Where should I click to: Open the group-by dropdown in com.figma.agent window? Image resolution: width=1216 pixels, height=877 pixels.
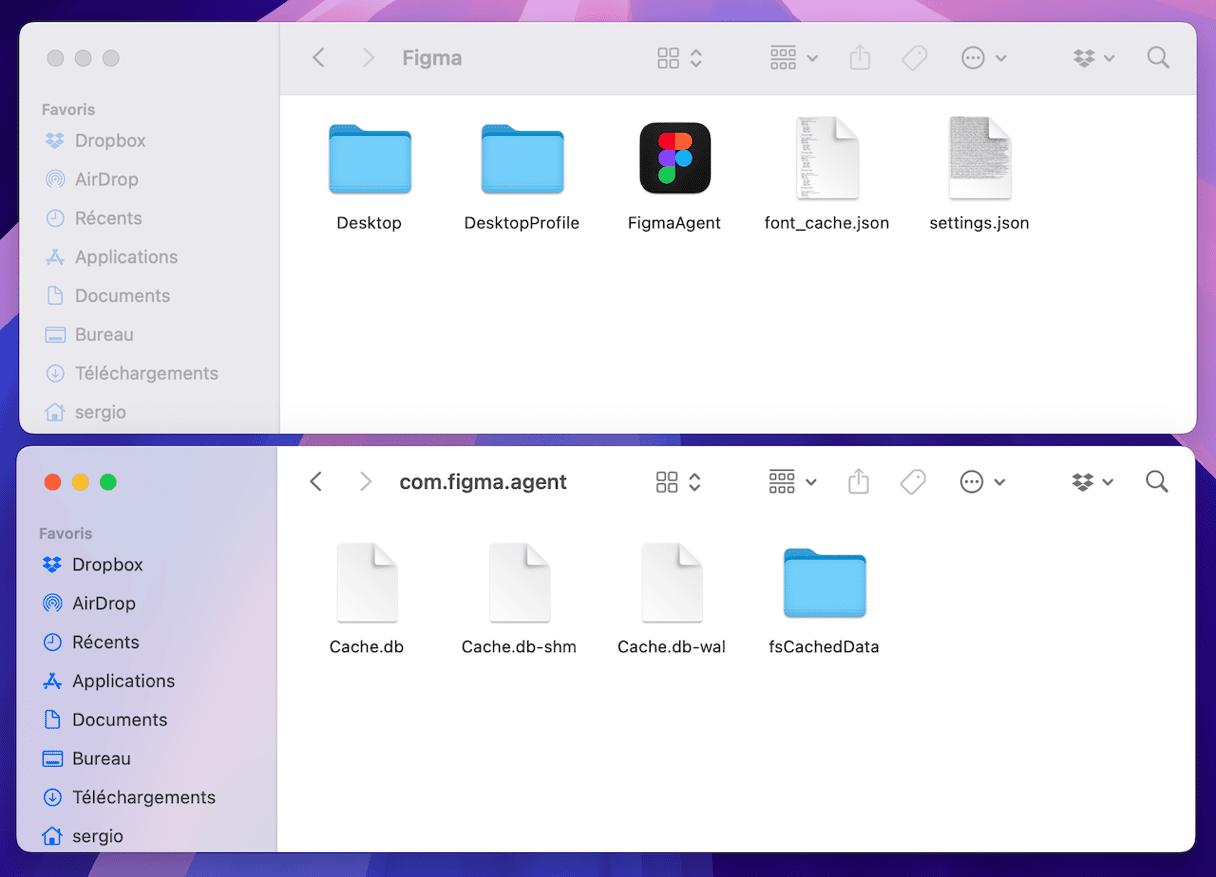click(x=792, y=482)
